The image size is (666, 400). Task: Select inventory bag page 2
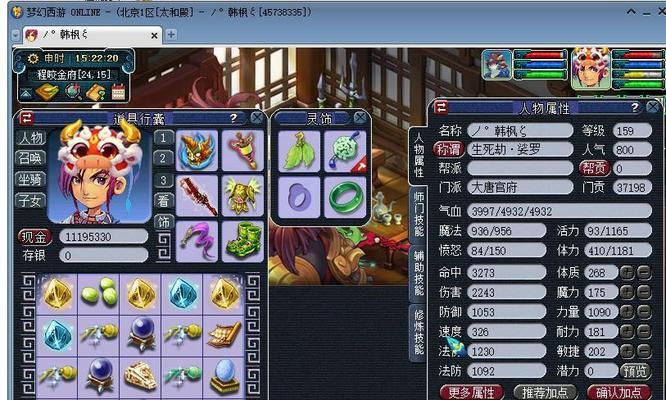pyautogui.click(x=163, y=158)
